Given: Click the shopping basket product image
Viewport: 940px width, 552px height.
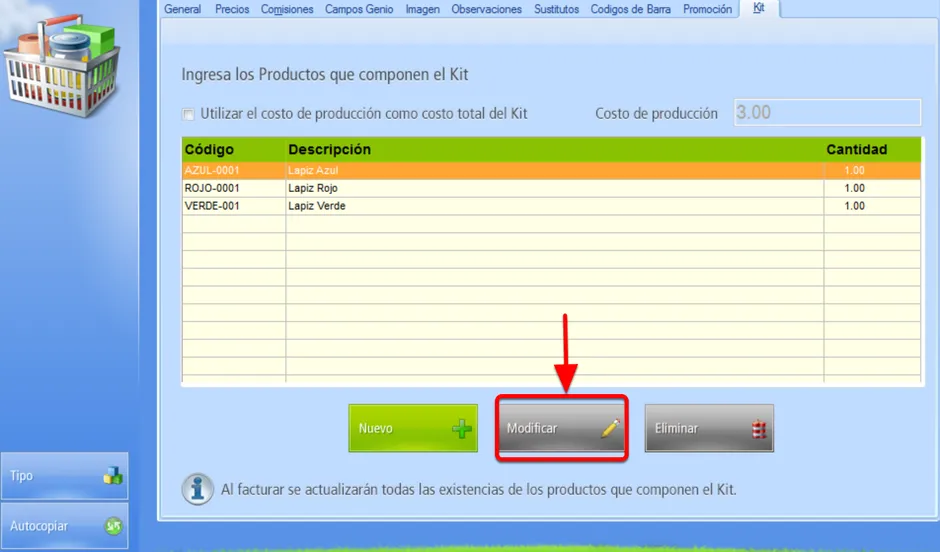Looking at the screenshot, I should pos(63,67).
